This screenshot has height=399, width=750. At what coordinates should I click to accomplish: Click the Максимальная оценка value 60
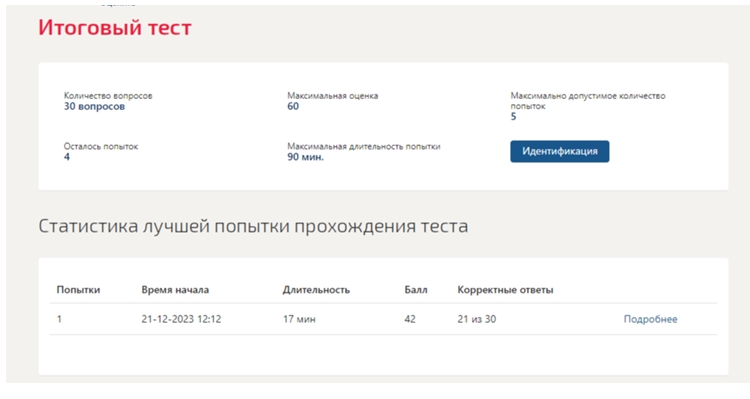tap(293, 106)
